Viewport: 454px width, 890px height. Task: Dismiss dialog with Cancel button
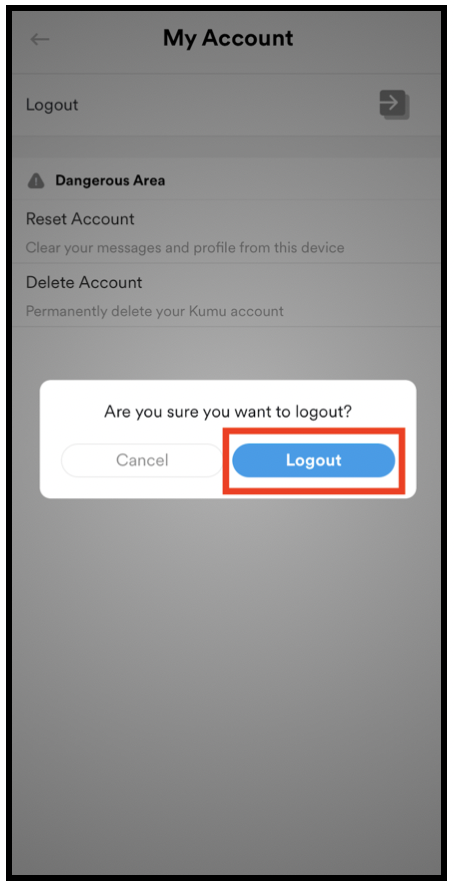[142, 460]
